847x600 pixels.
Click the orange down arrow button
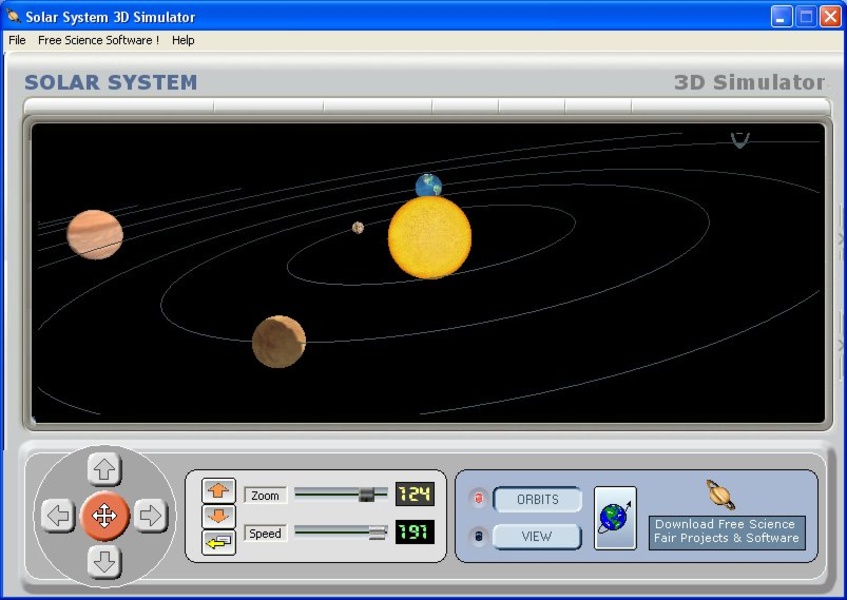pyautogui.click(x=219, y=516)
